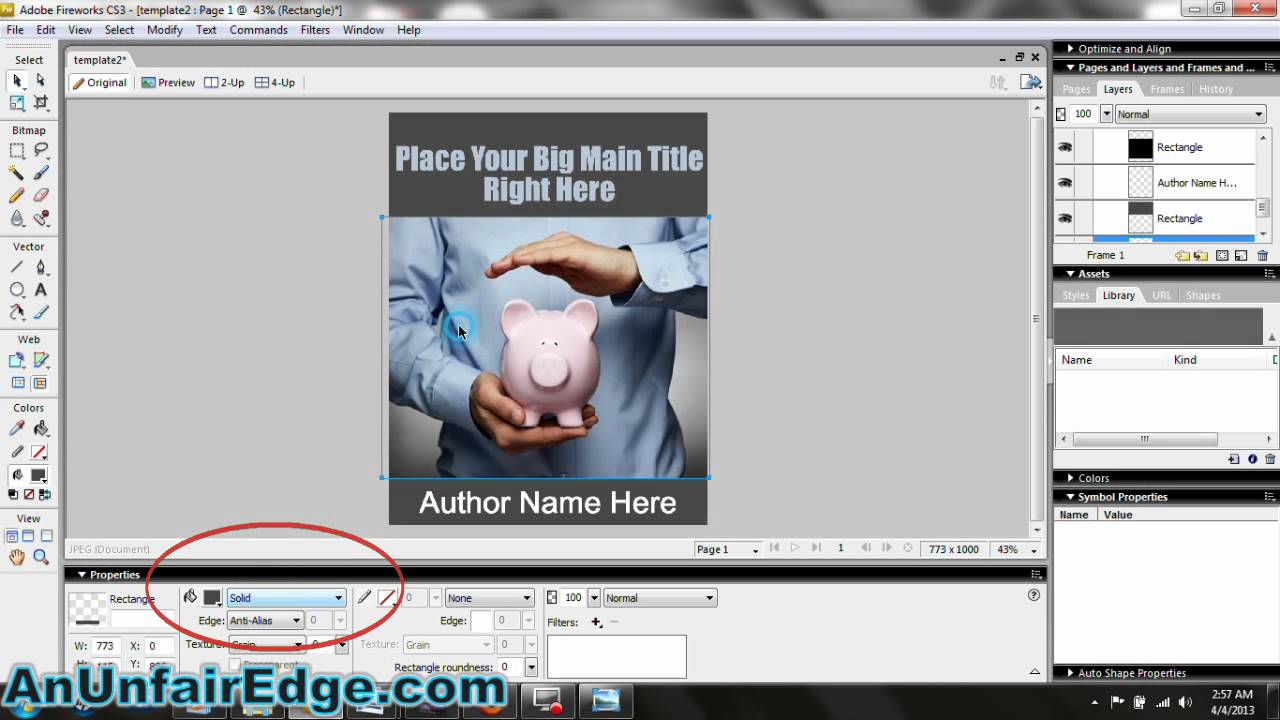Open the Layers panel blend mode dropdown

(1190, 114)
